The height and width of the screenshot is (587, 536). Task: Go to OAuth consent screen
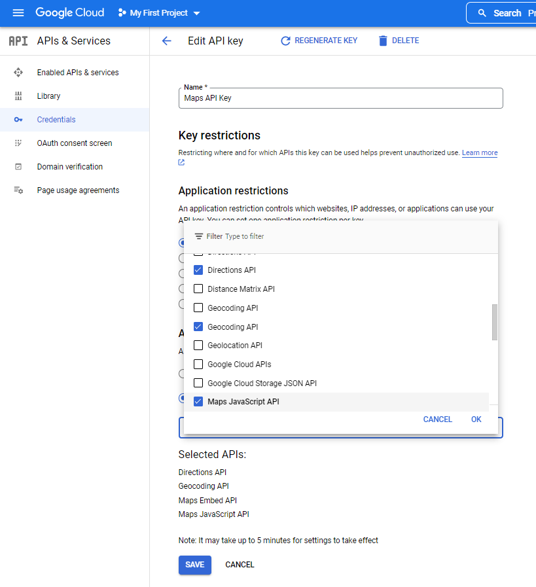coord(74,143)
